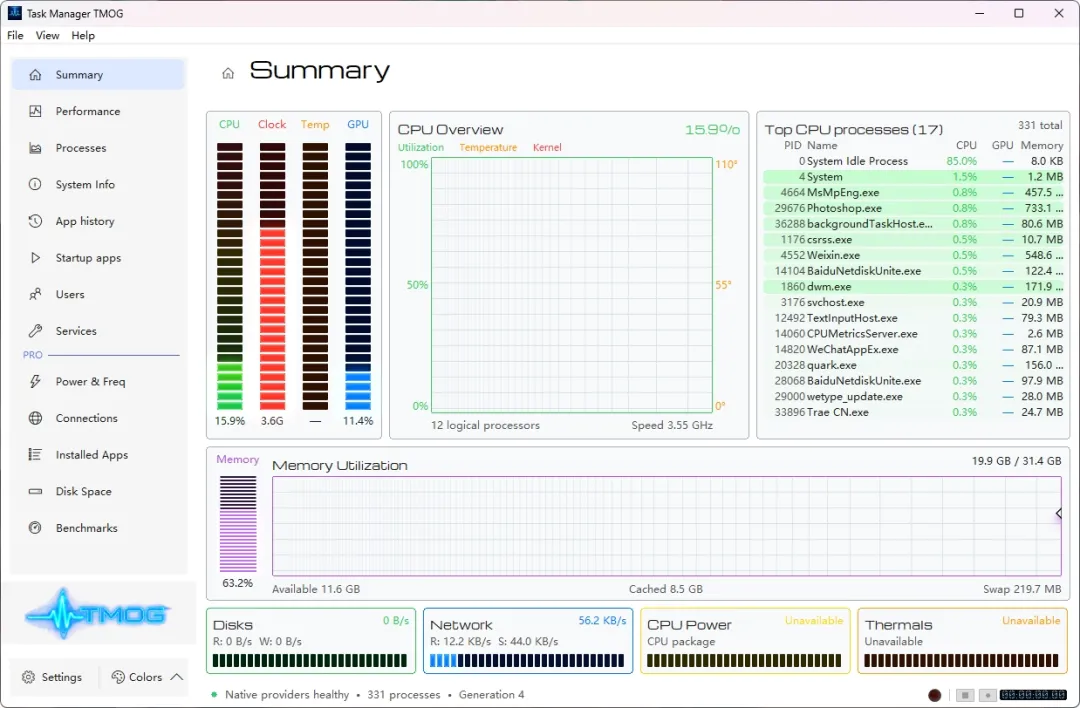Open the Colors button
The image size is (1080, 708).
click(x=137, y=677)
